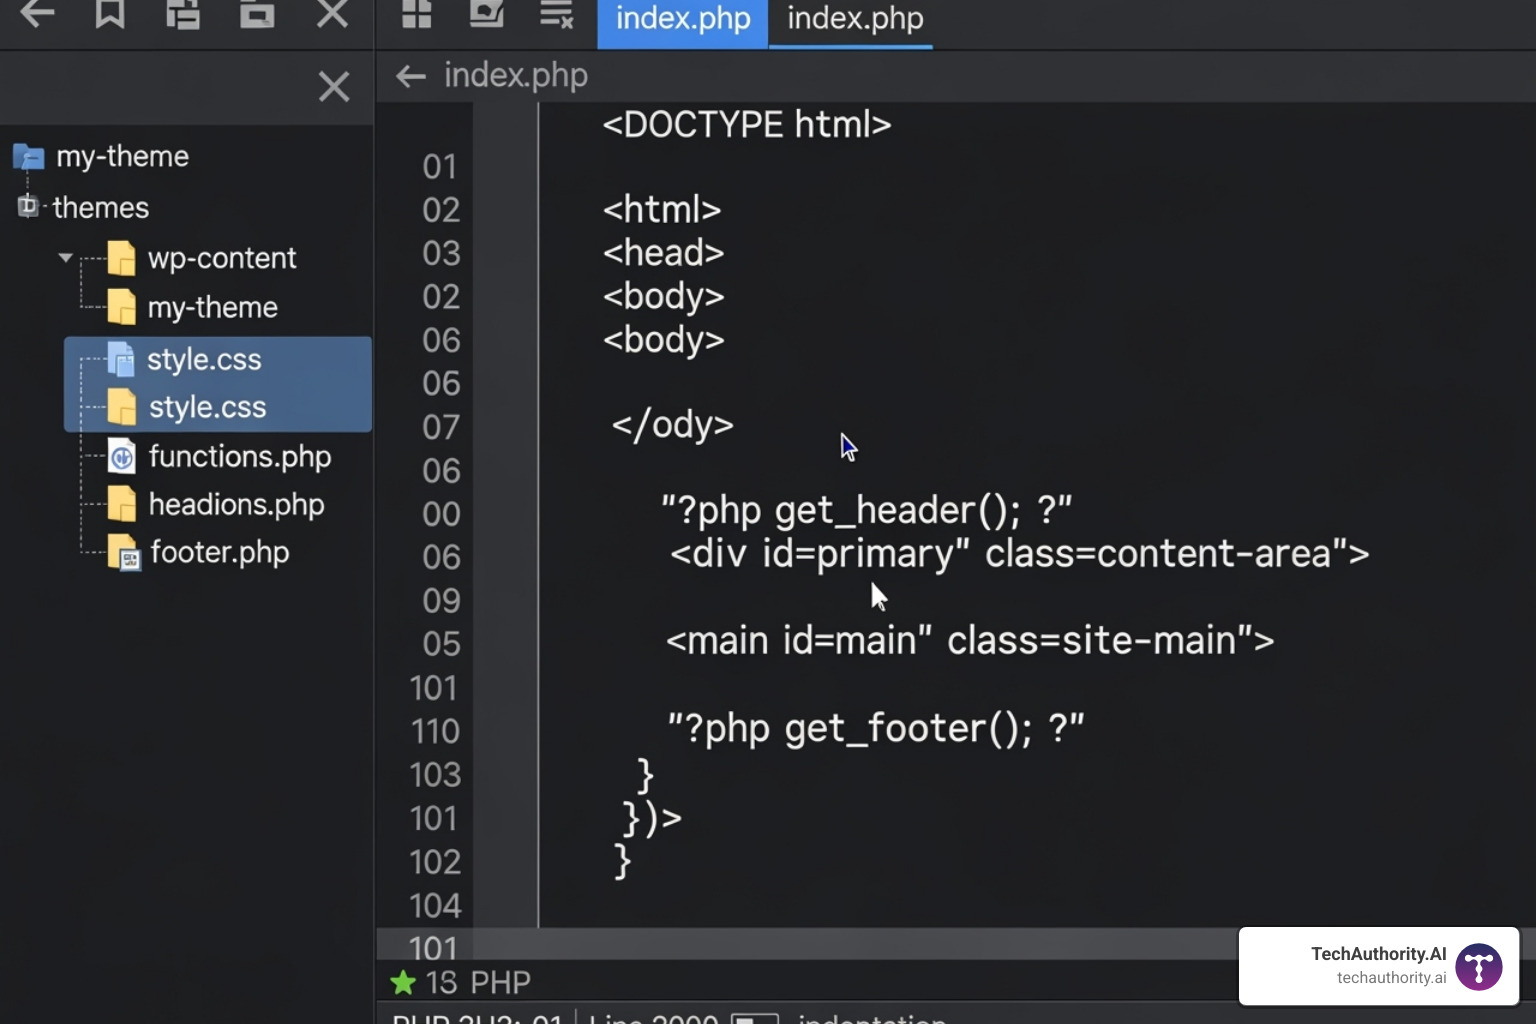Click line number 104 in the gutter
The height and width of the screenshot is (1024, 1536).
pos(435,906)
